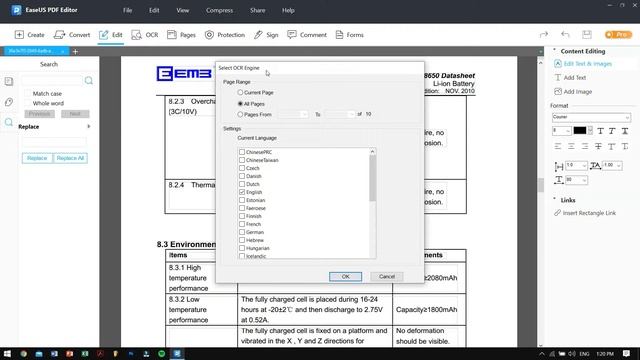The image size is (640, 360).
Task: Open Compress menu
Action: [219, 10]
